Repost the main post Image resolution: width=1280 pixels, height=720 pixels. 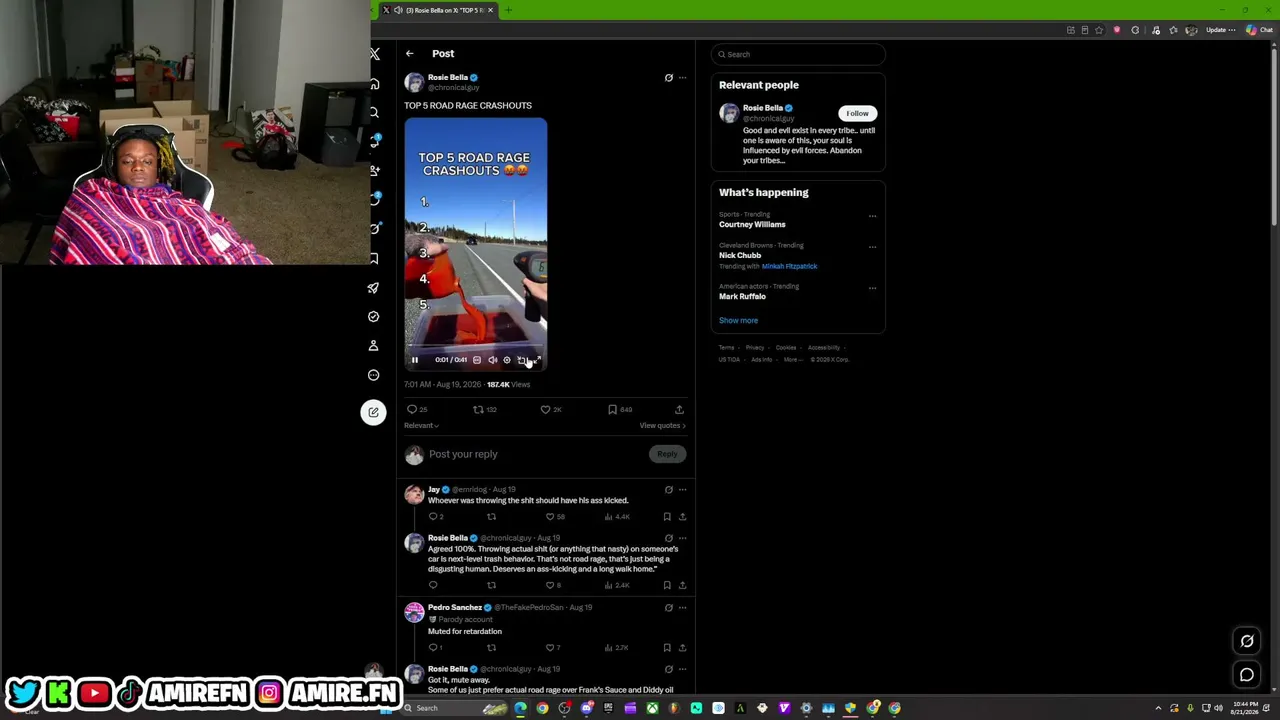tap(479, 409)
